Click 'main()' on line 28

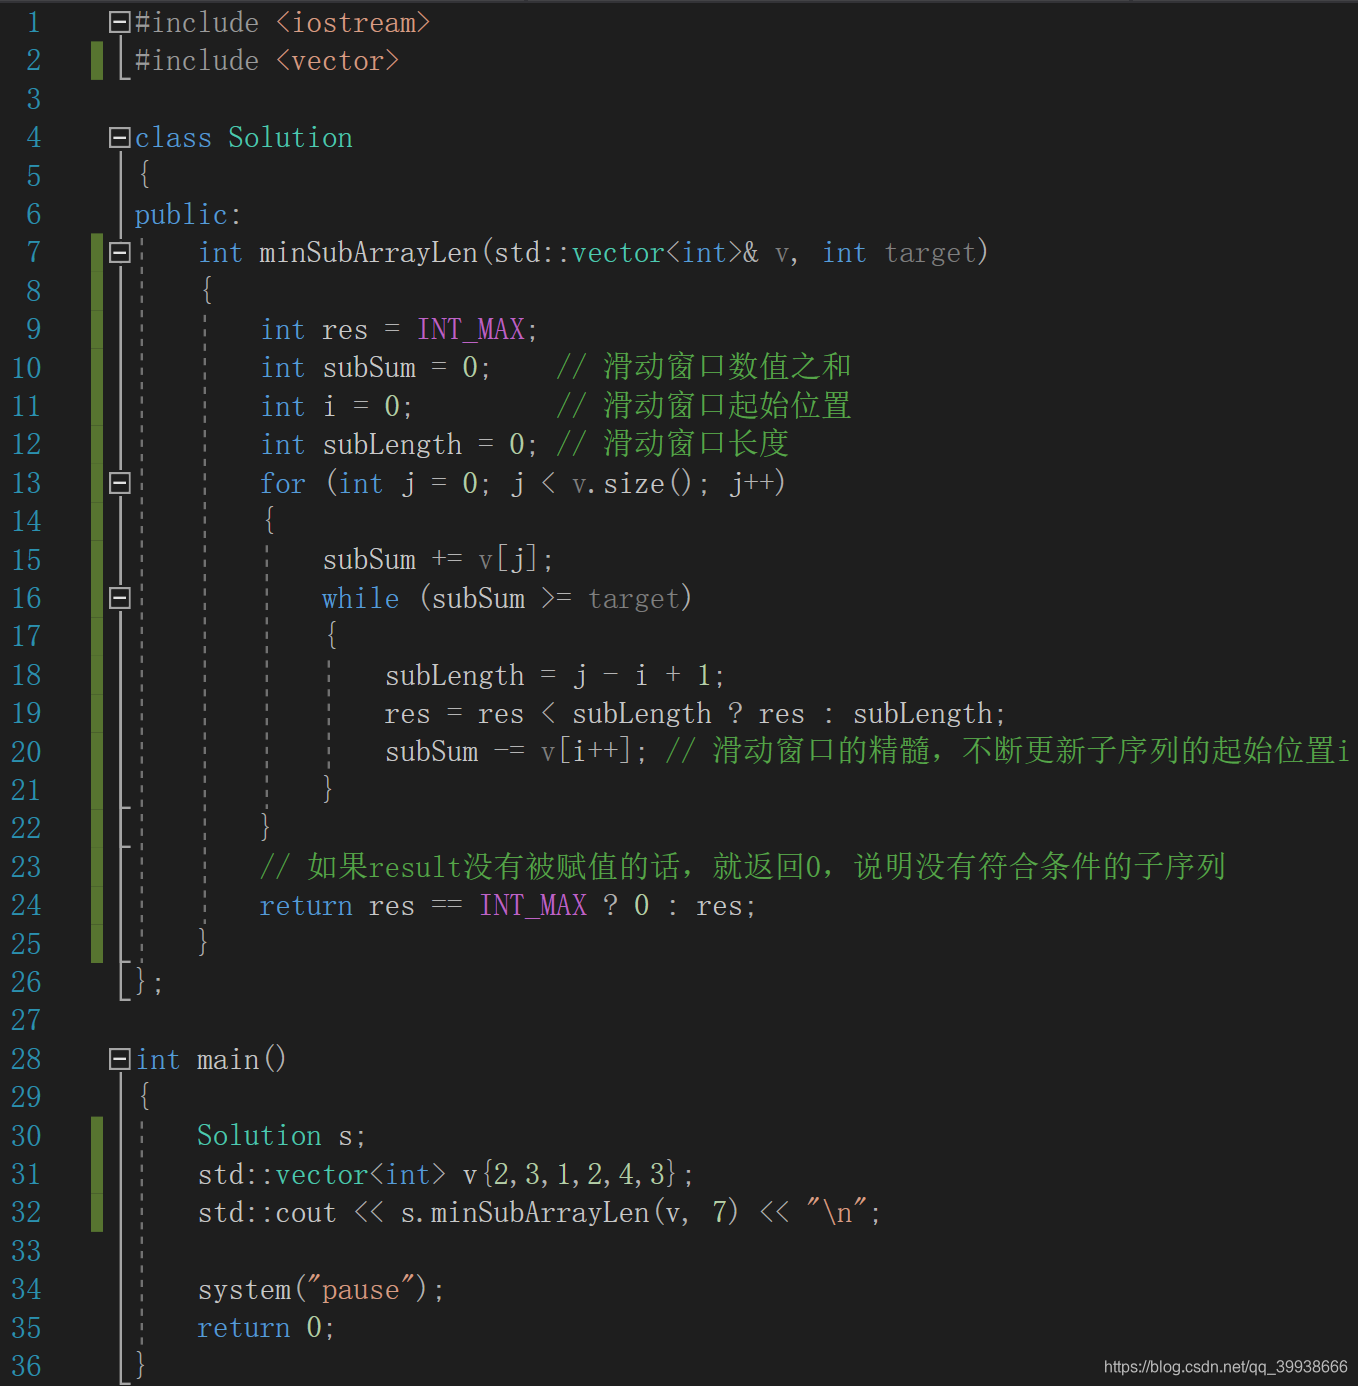[241, 1059]
